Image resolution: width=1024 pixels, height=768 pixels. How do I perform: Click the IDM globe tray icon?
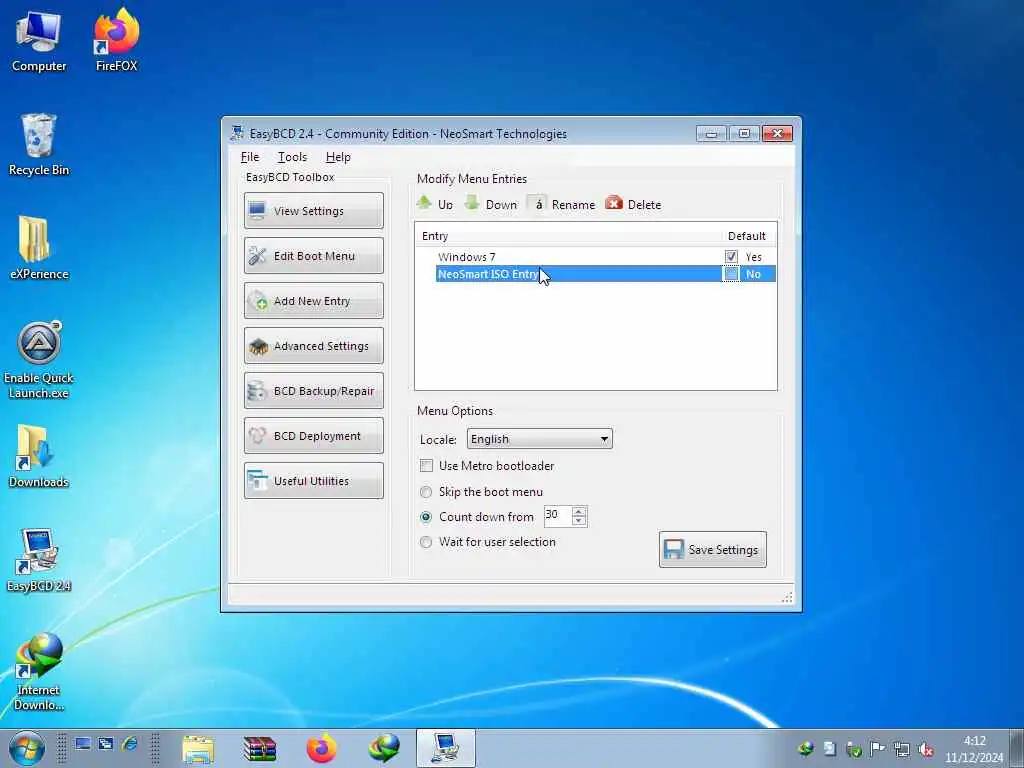(x=806, y=748)
